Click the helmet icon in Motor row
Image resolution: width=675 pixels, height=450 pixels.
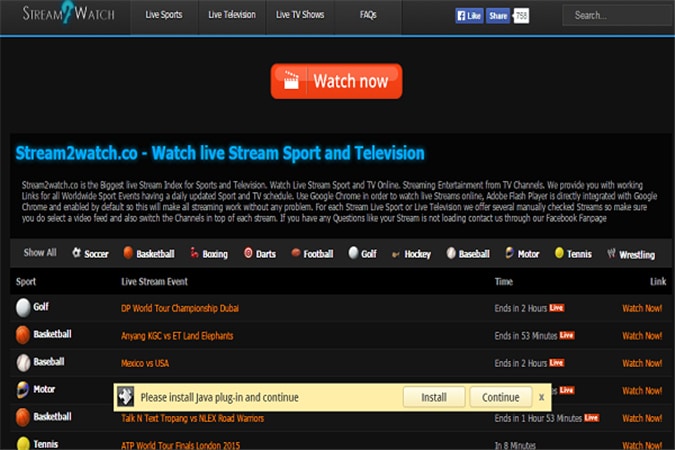[x=23, y=390]
